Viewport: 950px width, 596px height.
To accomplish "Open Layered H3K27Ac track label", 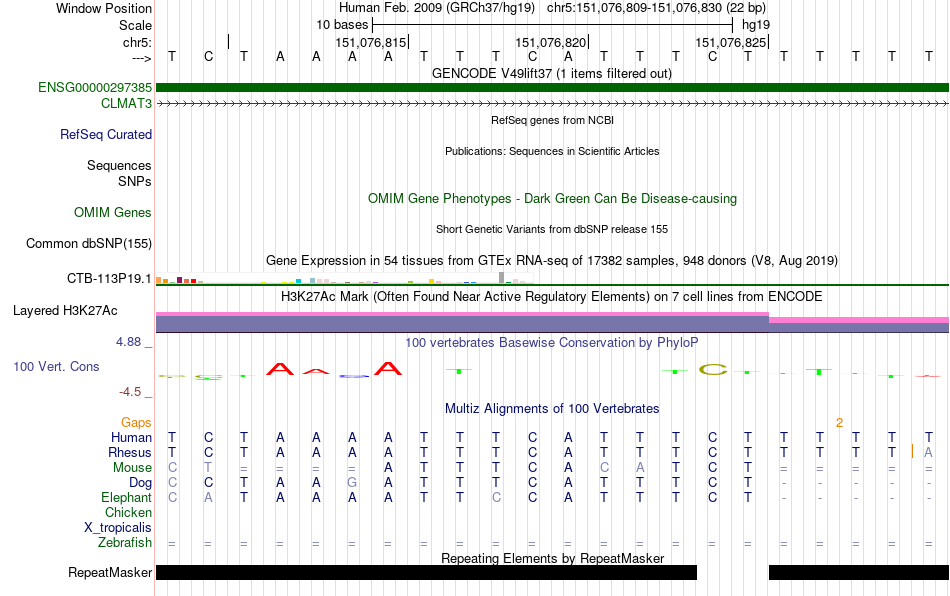I will (x=65, y=311).
